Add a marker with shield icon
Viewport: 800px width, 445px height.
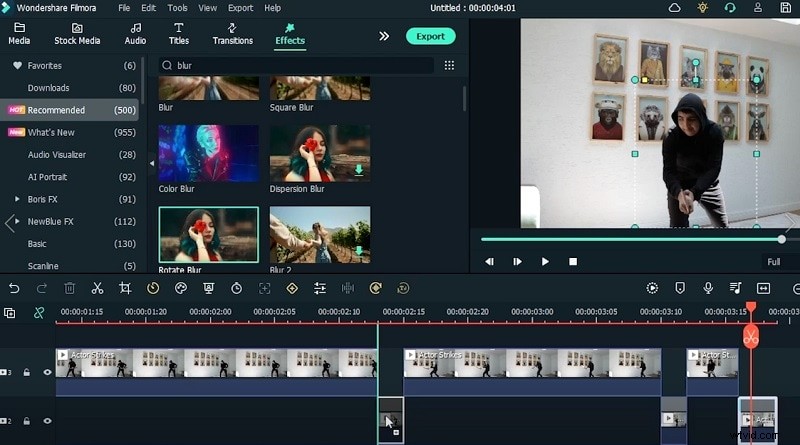coord(680,288)
